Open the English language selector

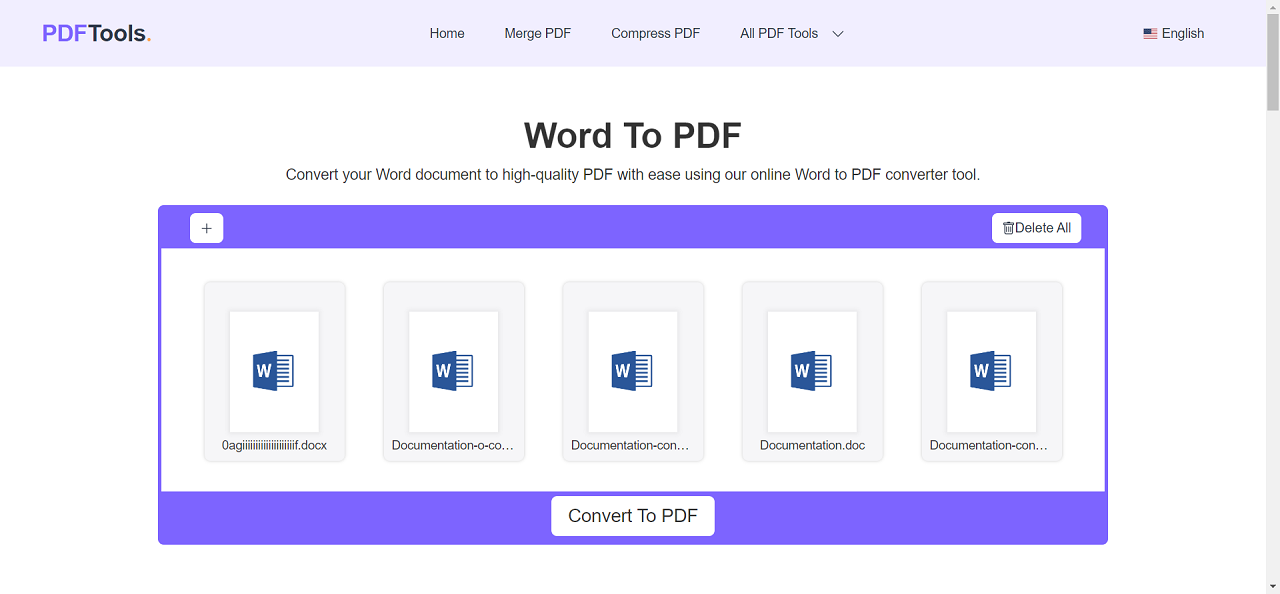(1173, 33)
